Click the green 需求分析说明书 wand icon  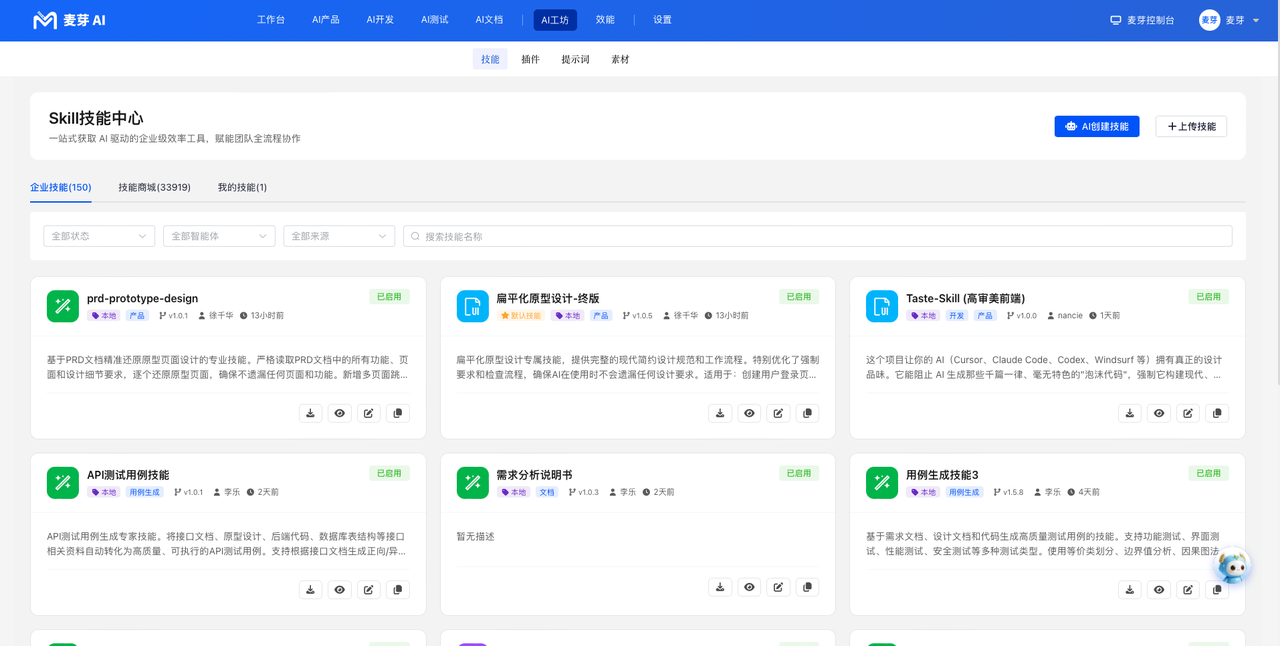tap(473, 483)
